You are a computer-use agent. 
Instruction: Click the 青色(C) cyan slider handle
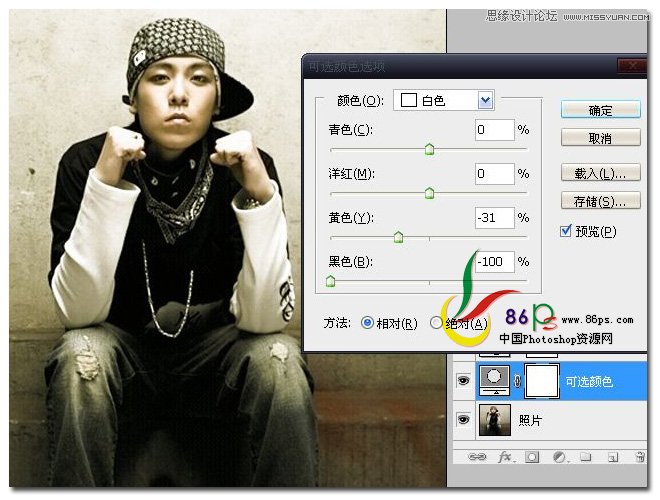(x=429, y=149)
